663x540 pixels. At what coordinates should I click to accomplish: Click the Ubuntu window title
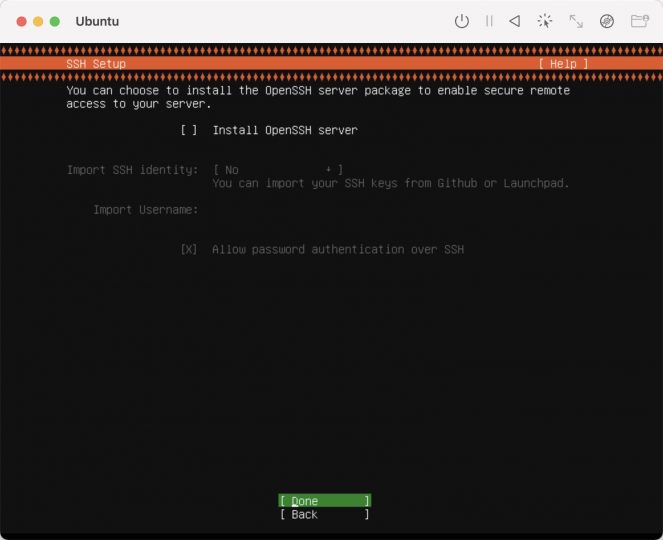click(x=97, y=21)
